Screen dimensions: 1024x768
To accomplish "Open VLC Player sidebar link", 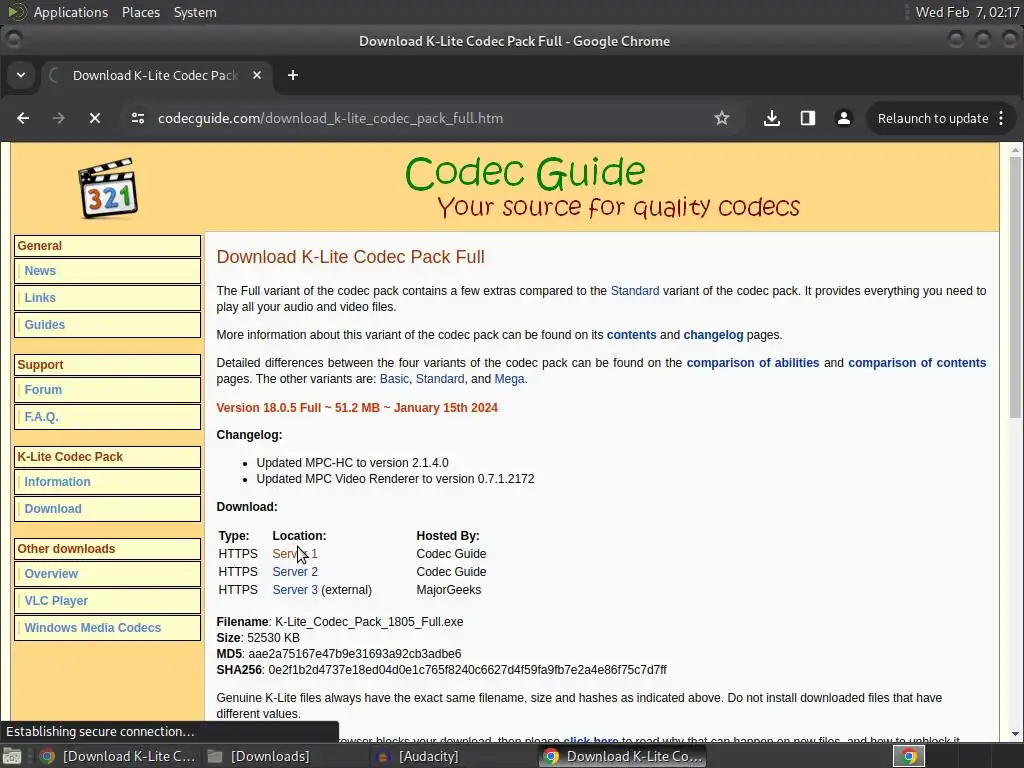I will 56,601.
